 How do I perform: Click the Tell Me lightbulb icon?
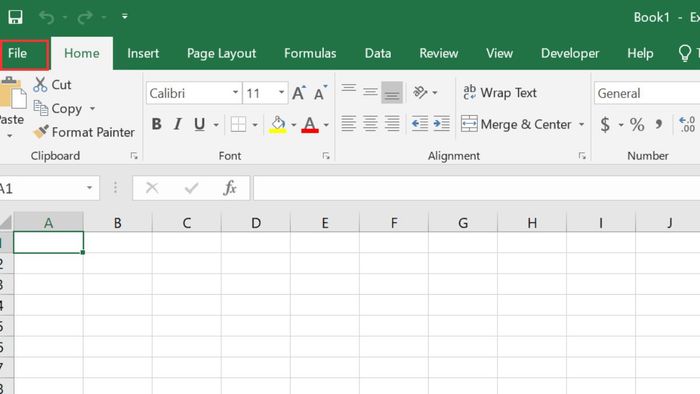pyautogui.click(x=684, y=53)
